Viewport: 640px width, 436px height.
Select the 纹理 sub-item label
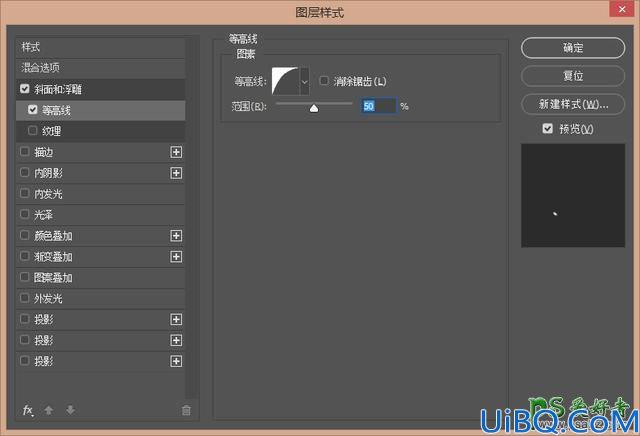pyautogui.click(x=51, y=131)
